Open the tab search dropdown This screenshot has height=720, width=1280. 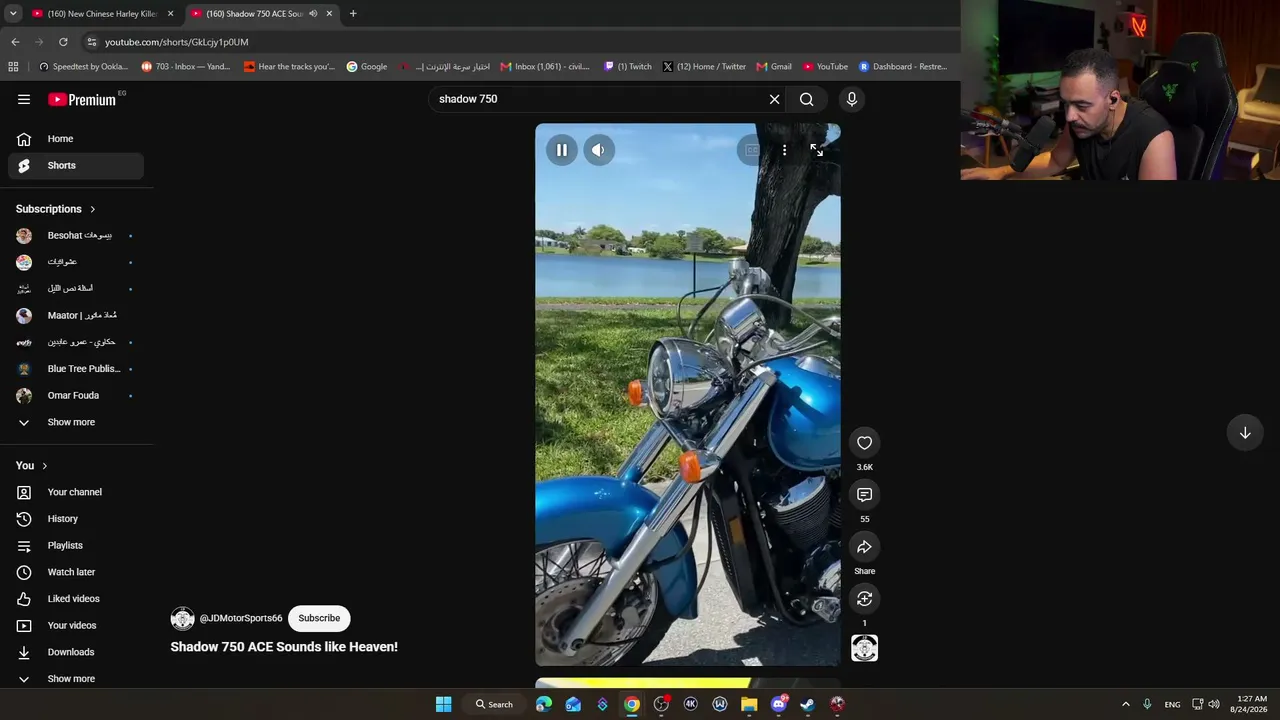coord(12,14)
